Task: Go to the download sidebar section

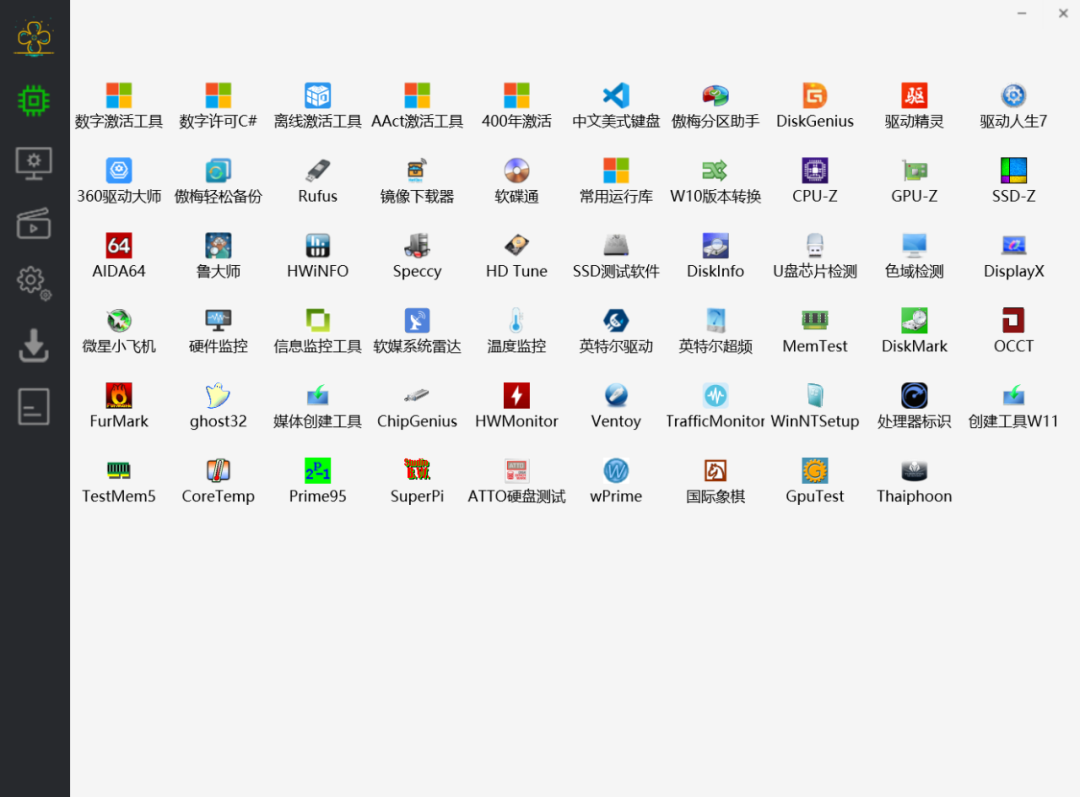Action: (x=34, y=345)
